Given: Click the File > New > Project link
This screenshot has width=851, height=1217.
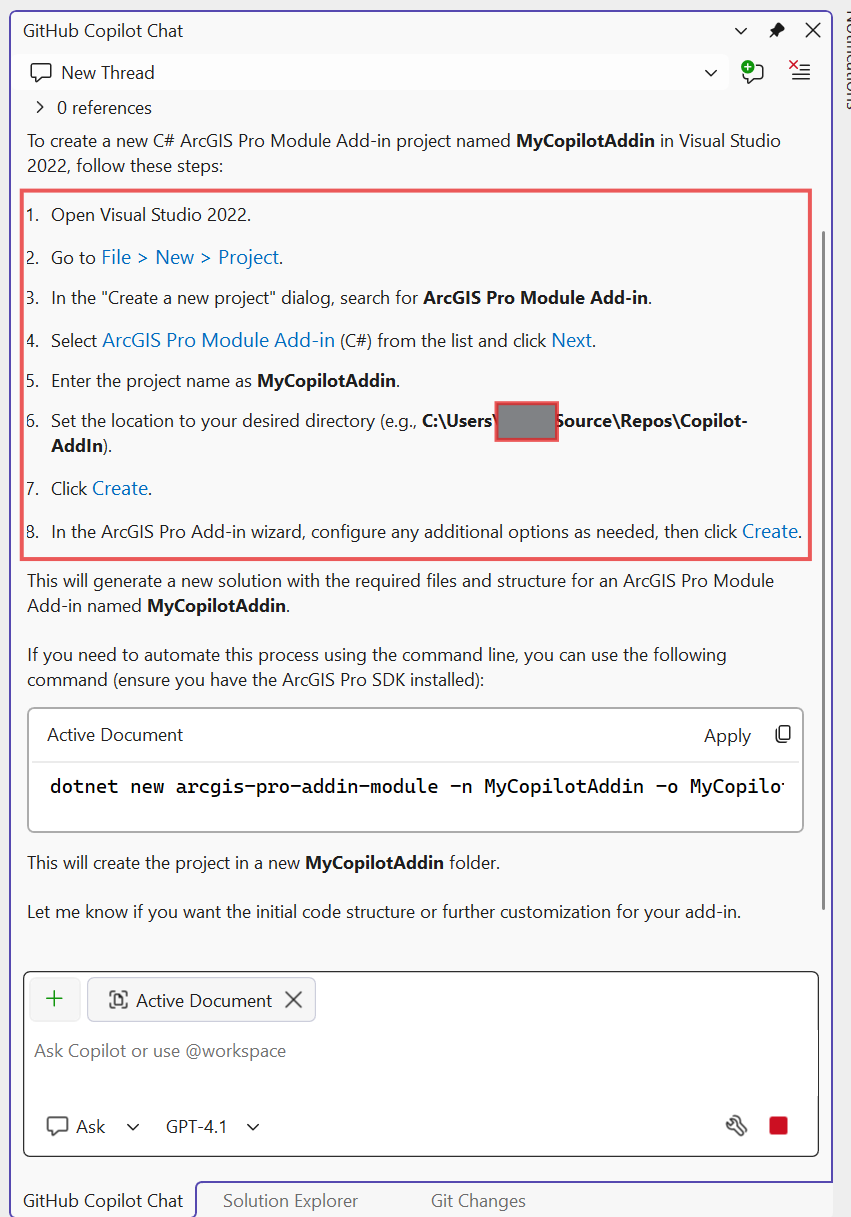Looking at the screenshot, I should (x=181, y=257).
